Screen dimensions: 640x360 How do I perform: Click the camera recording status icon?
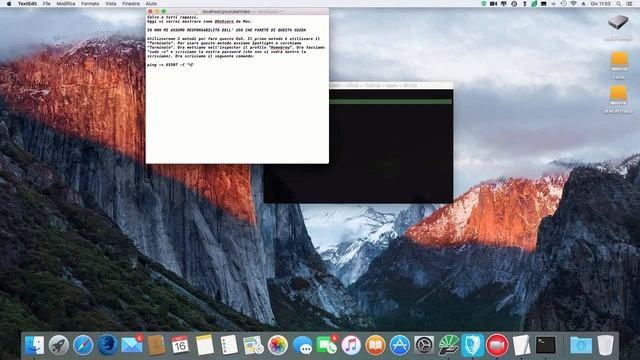coord(493,4)
